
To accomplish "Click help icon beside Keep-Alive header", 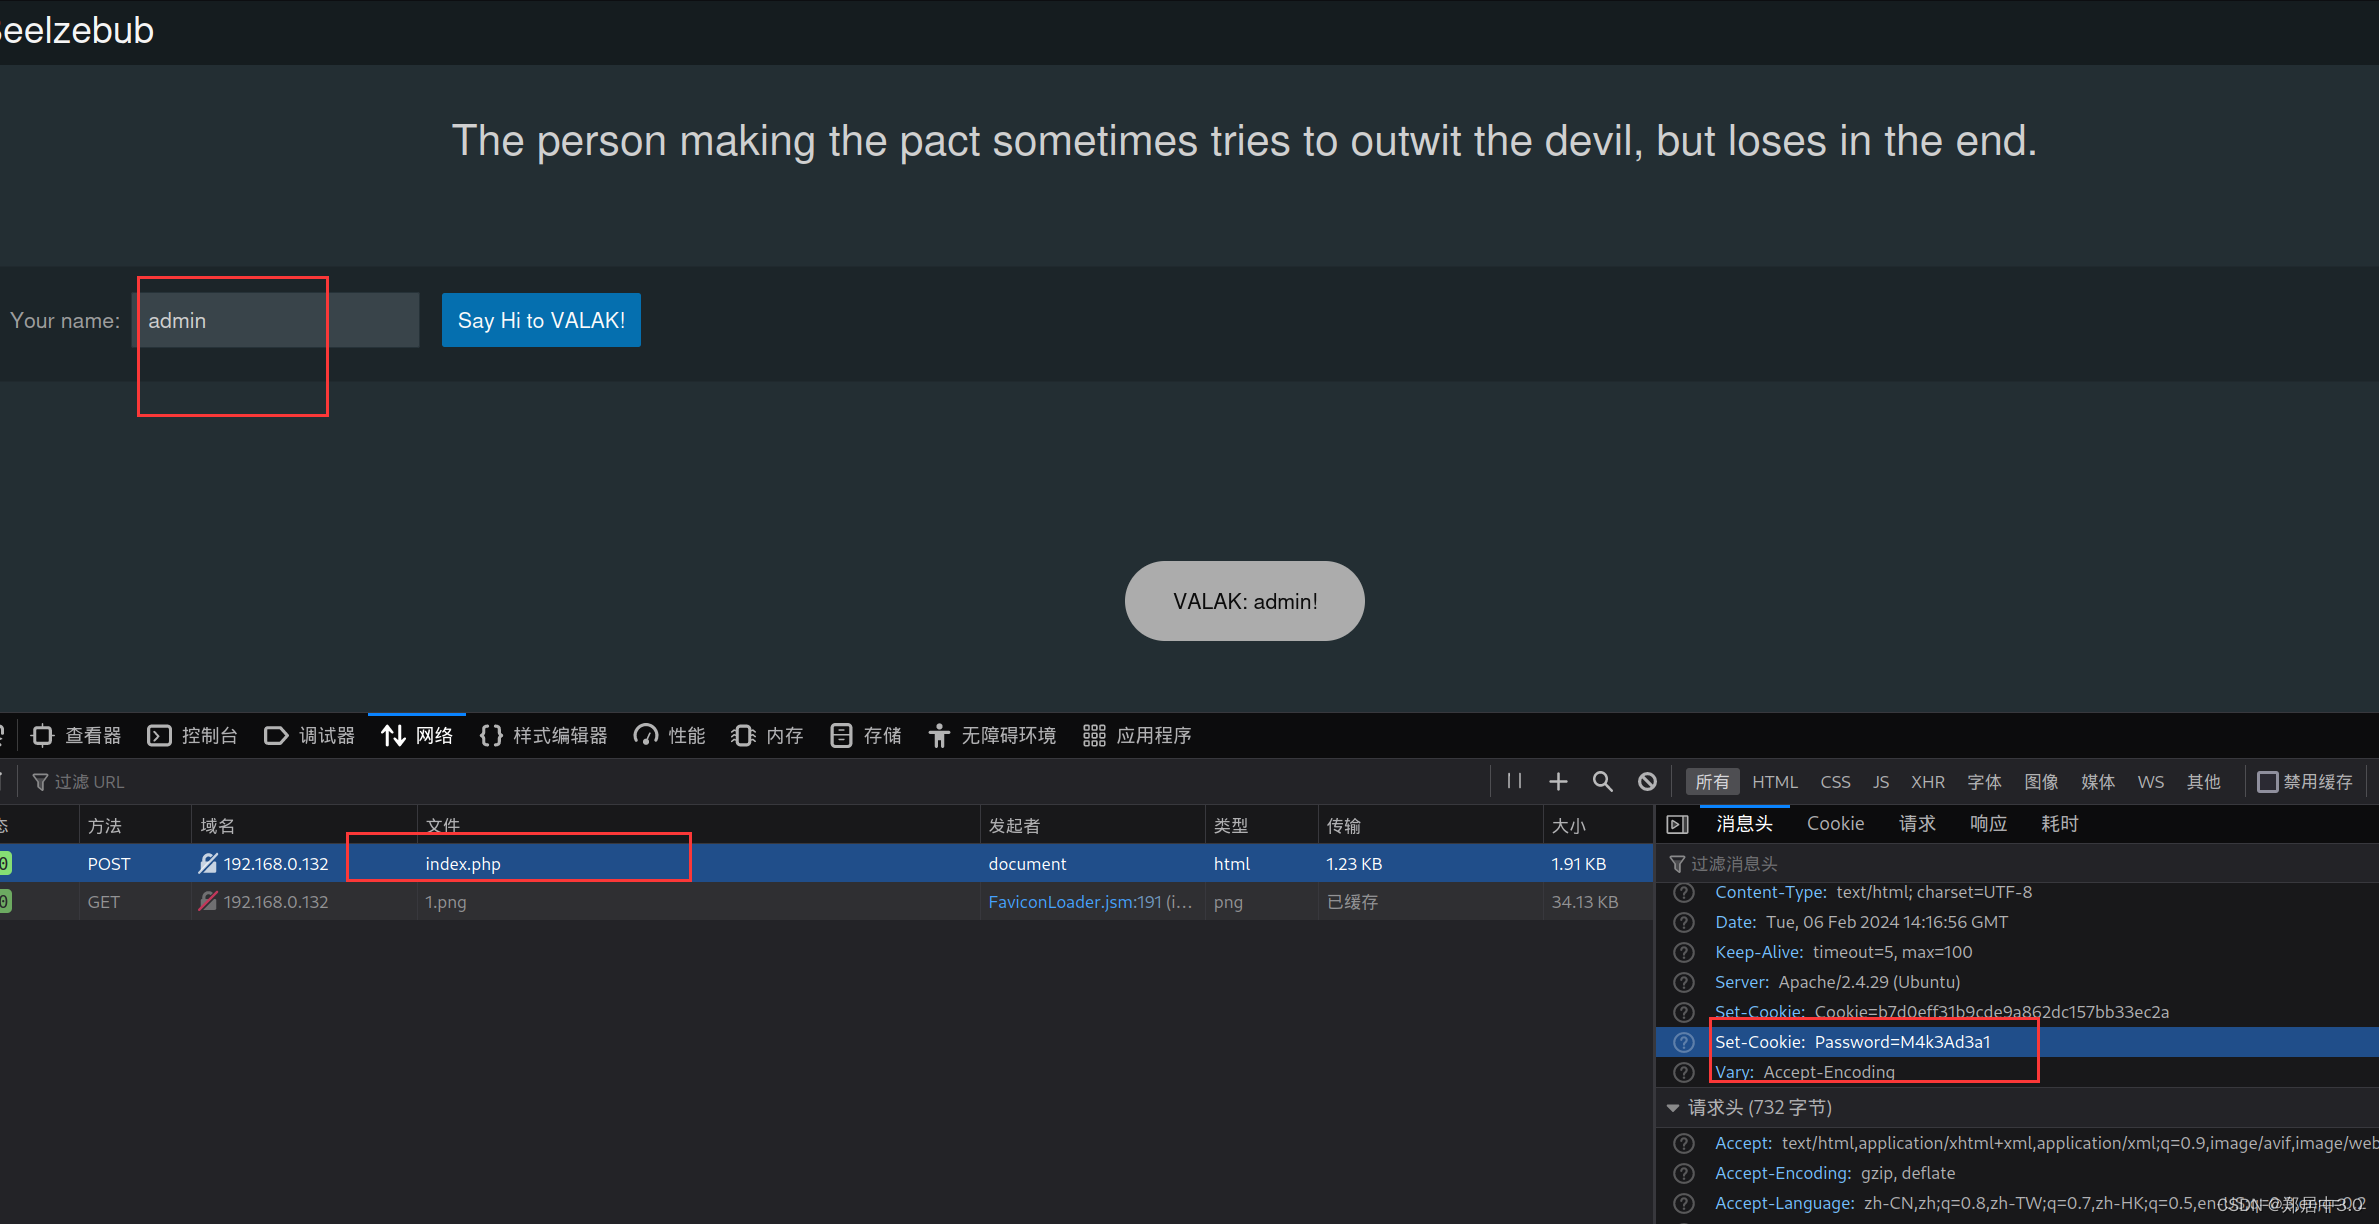I will click(1685, 953).
